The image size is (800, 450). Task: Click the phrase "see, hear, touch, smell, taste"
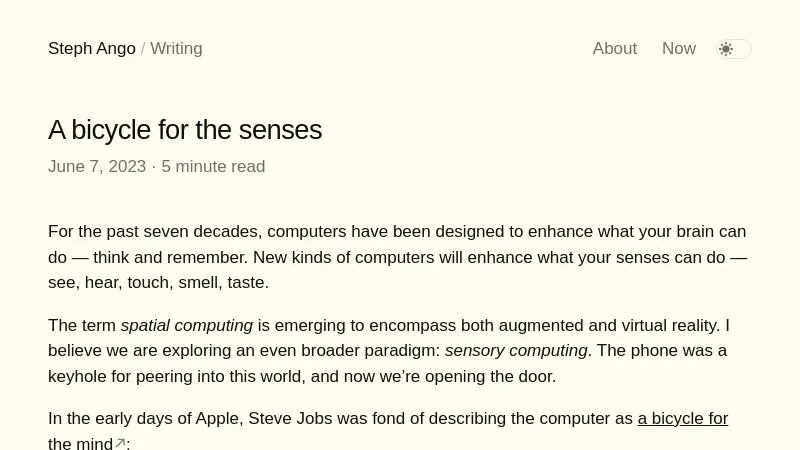pos(156,282)
